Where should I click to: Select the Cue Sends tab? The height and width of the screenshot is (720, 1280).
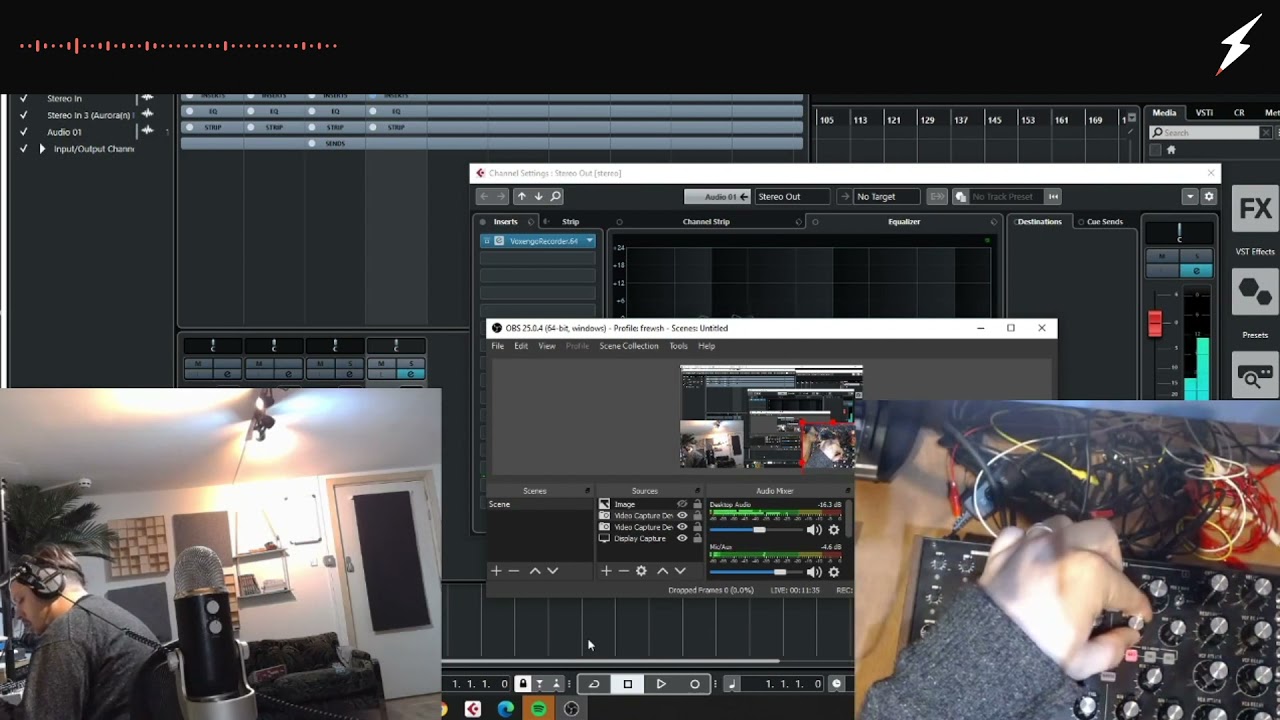(1105, 222)
